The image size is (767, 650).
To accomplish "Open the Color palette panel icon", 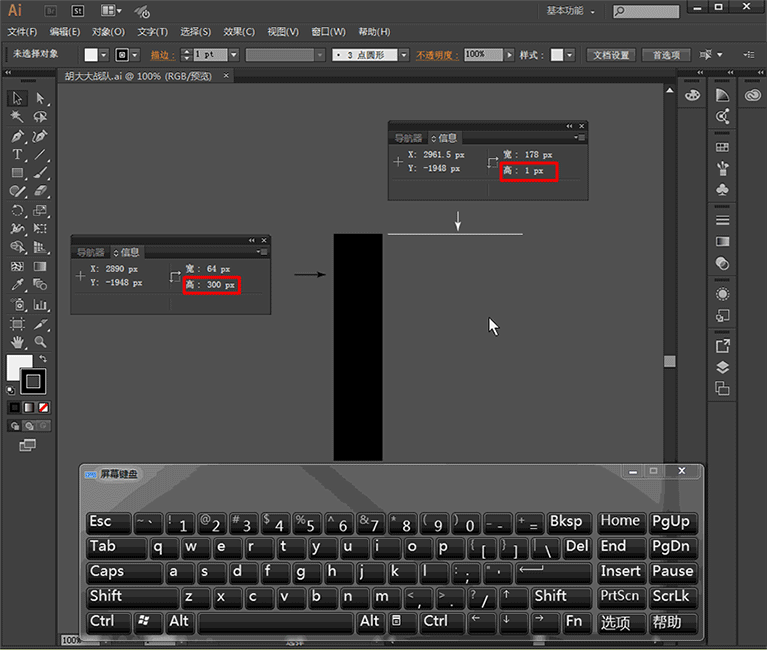I will tap(692, 95).
